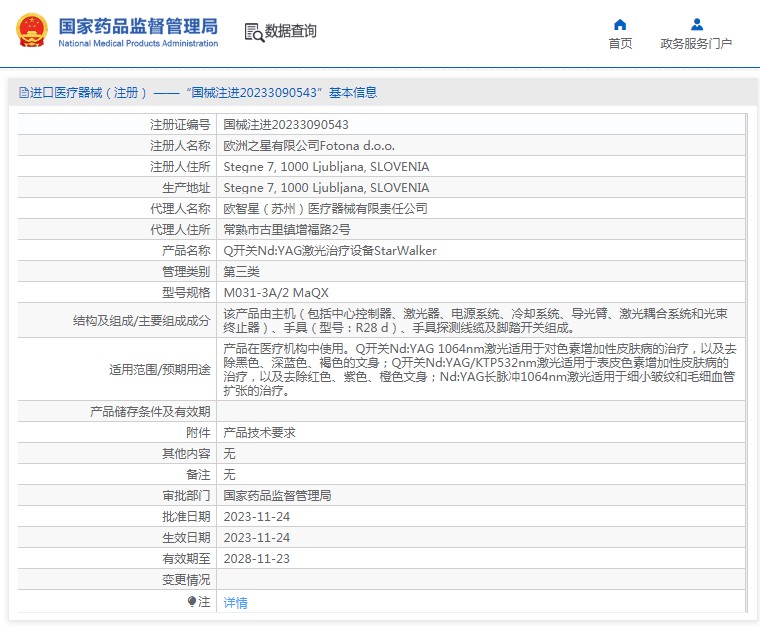Click agent address 常熟市古里镇增福路2号
This screenshot has height=628, width=760.
point(287,229)
